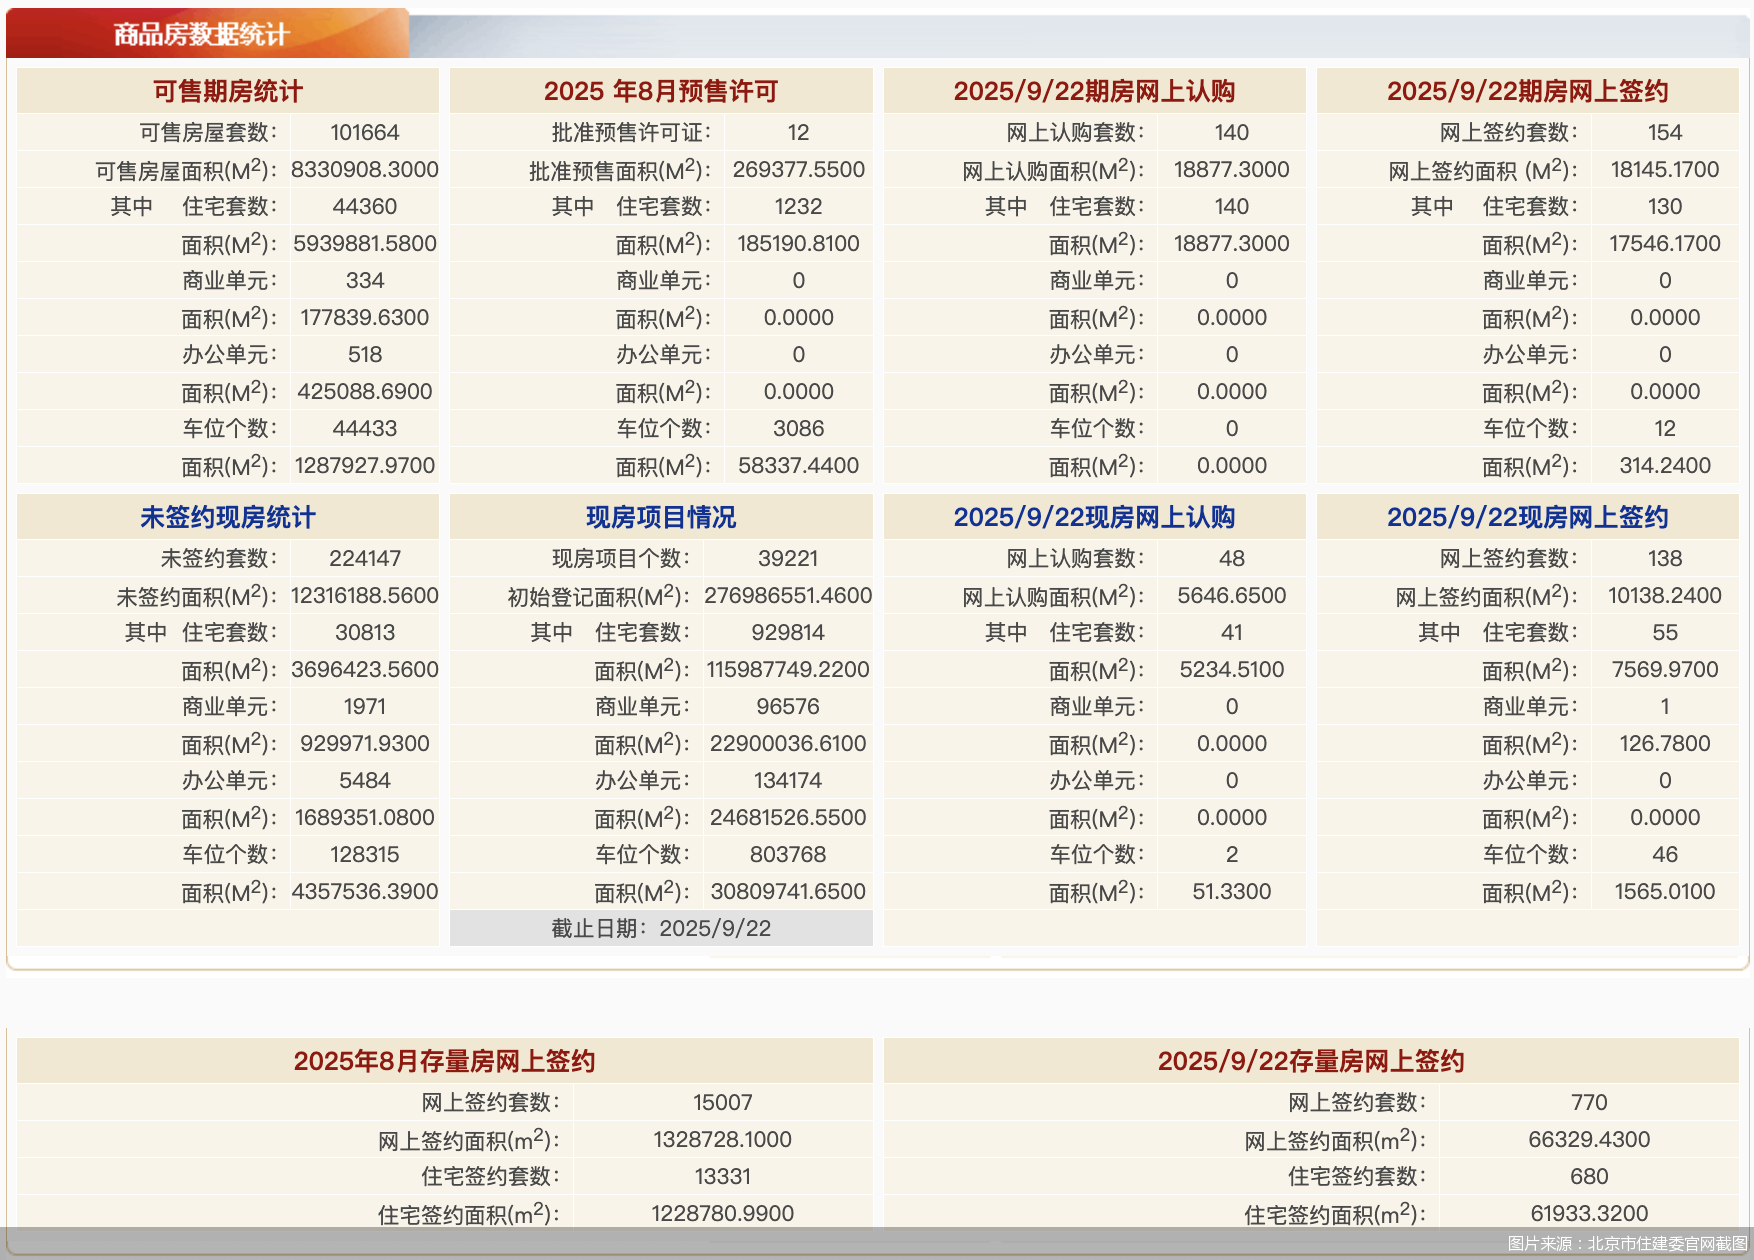Click the 商品房数据统计 title tab
Screen dimensions: 1754x1260
(201, 35)
